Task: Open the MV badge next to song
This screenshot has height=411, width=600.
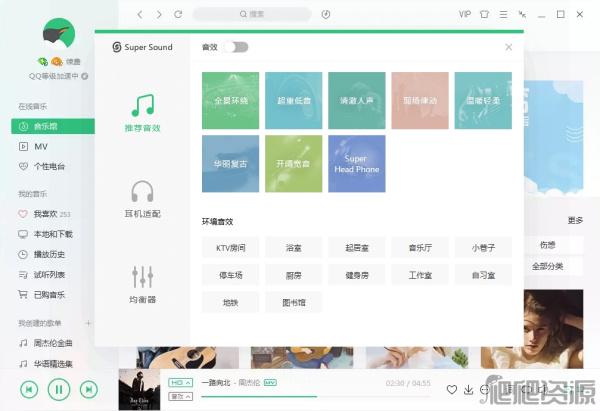Action: tap(270, 383)
